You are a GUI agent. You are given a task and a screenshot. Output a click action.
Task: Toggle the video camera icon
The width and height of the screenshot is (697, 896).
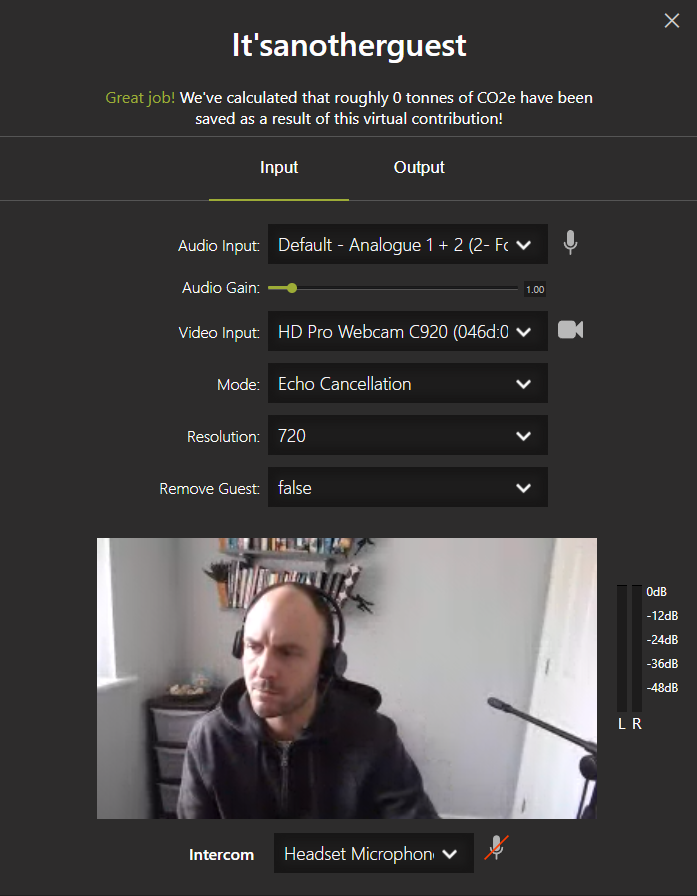coord(570,330)
